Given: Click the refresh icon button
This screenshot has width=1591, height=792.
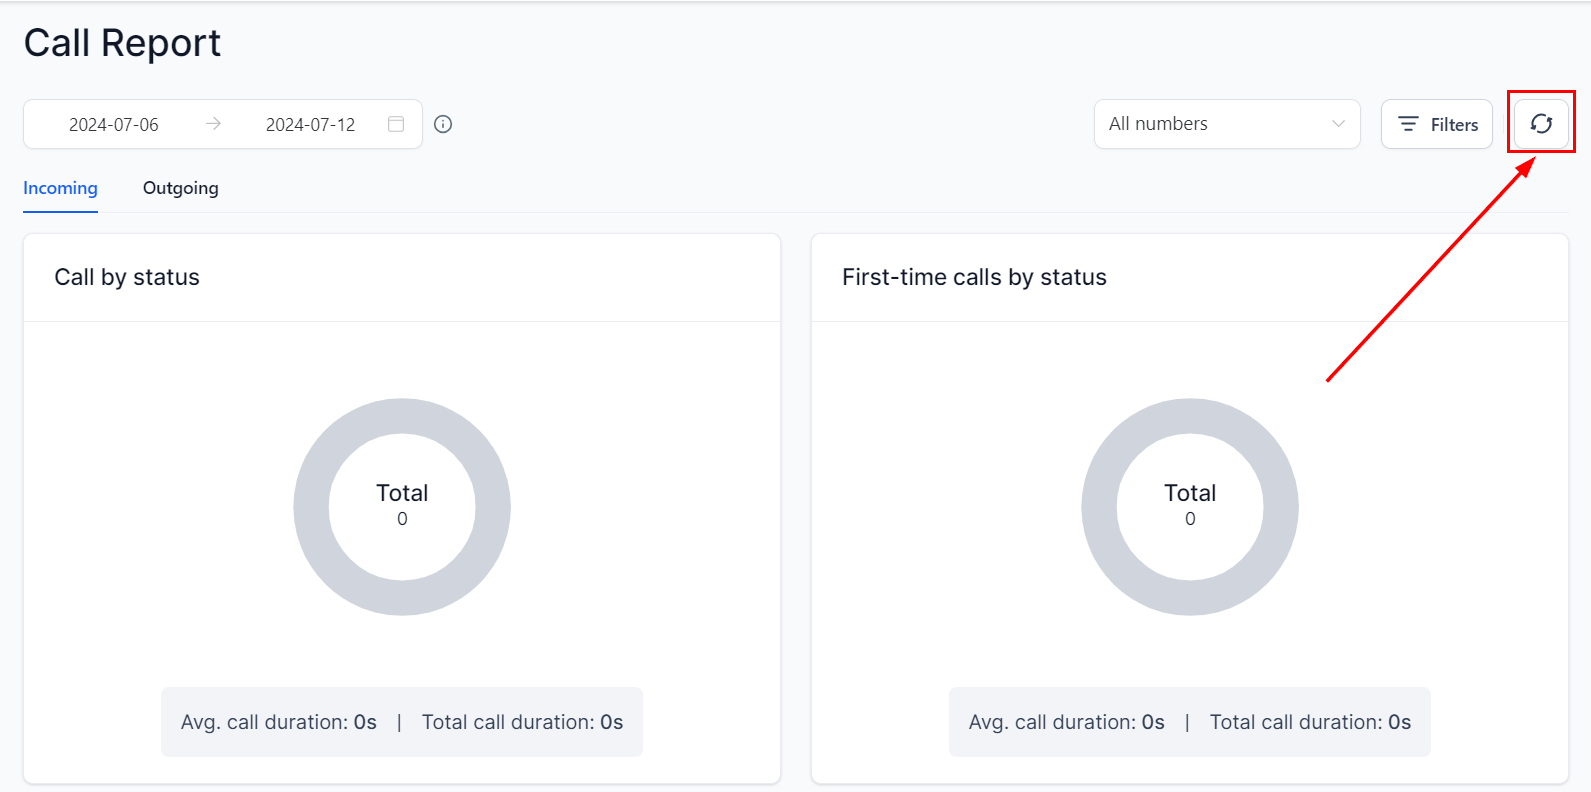Looking at the screenshot, I should (x=1541, y=124).
